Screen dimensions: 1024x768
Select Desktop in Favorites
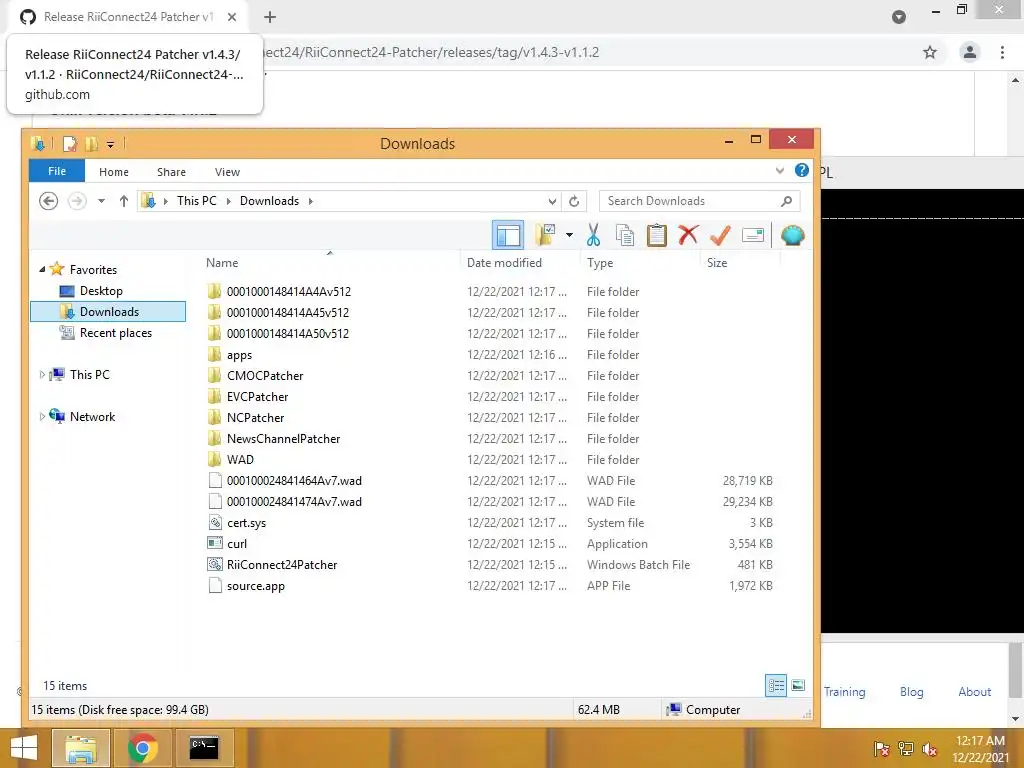101,291
